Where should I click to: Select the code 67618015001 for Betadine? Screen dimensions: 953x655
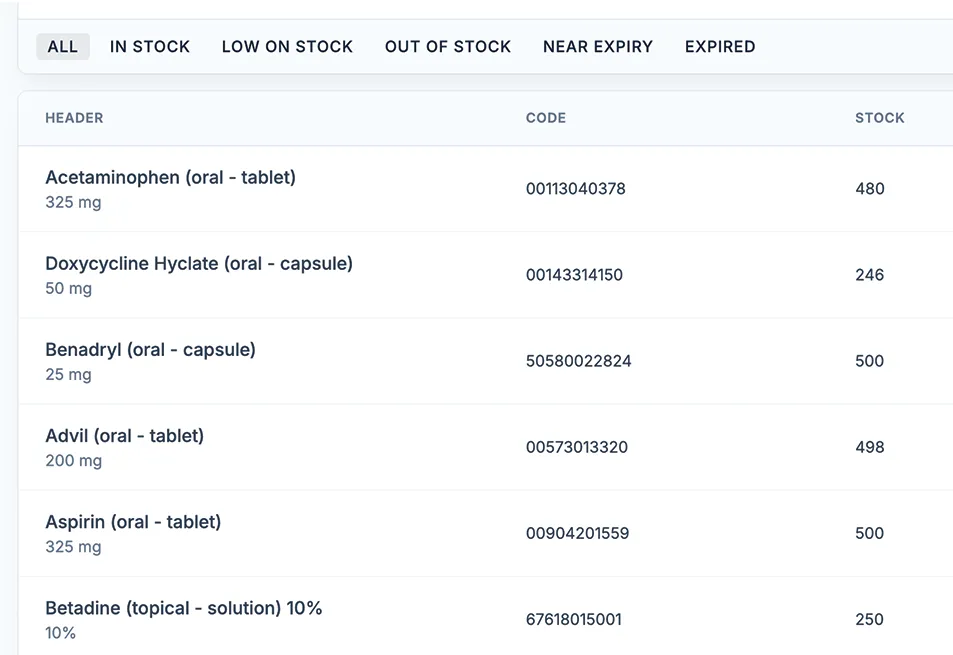[x=574, y=619]
